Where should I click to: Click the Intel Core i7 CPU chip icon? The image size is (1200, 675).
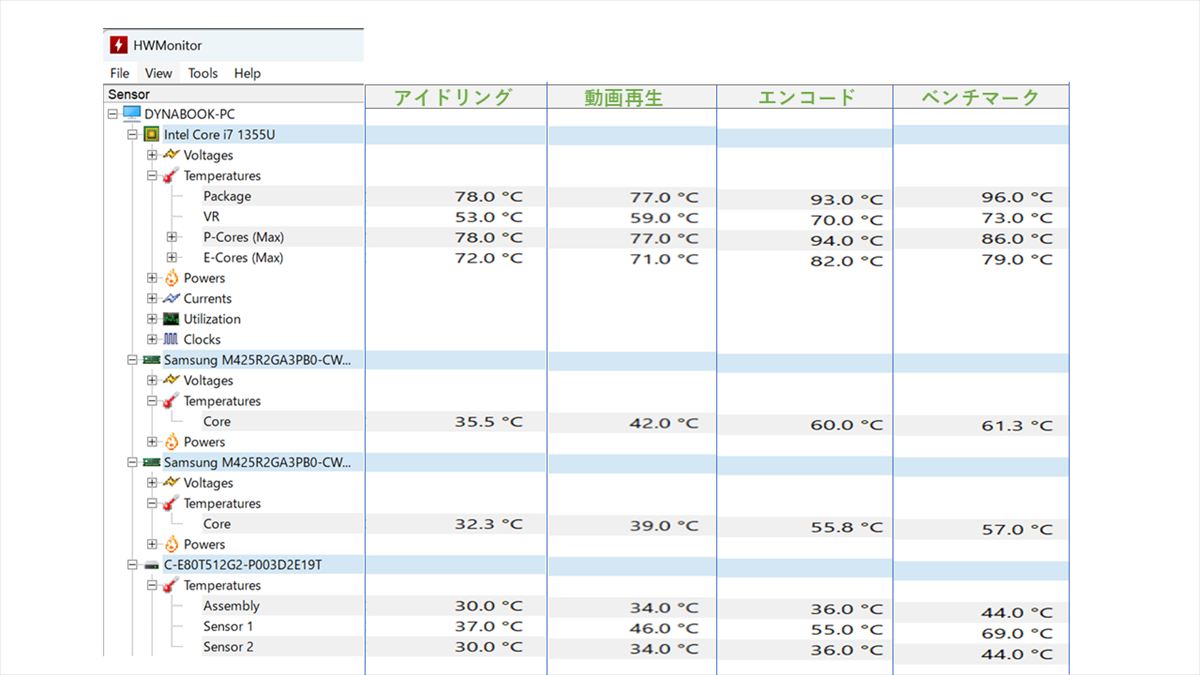coord(151,135)
